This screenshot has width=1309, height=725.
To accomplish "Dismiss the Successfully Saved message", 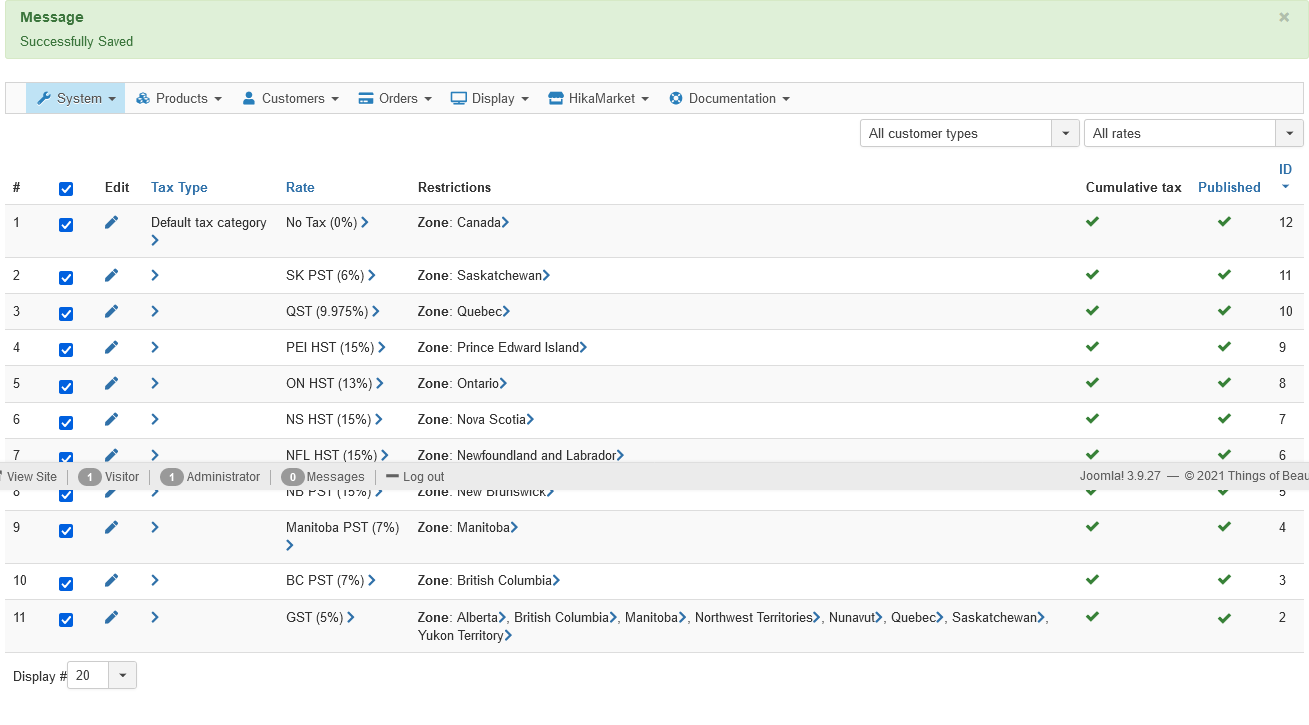I will (1284, 17).
